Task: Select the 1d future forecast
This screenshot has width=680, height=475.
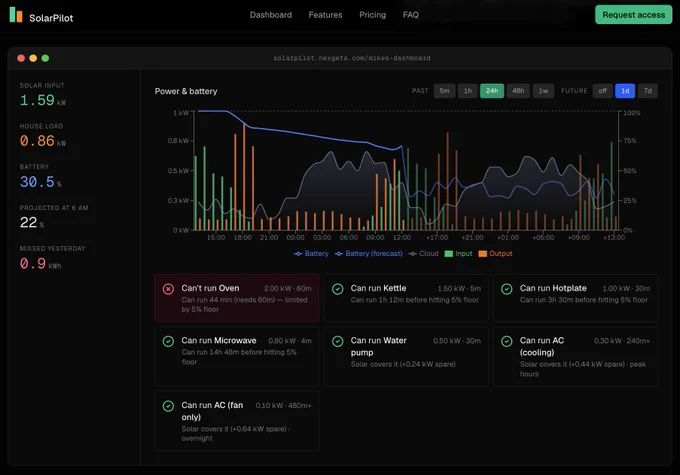Action: pos(625,91)
